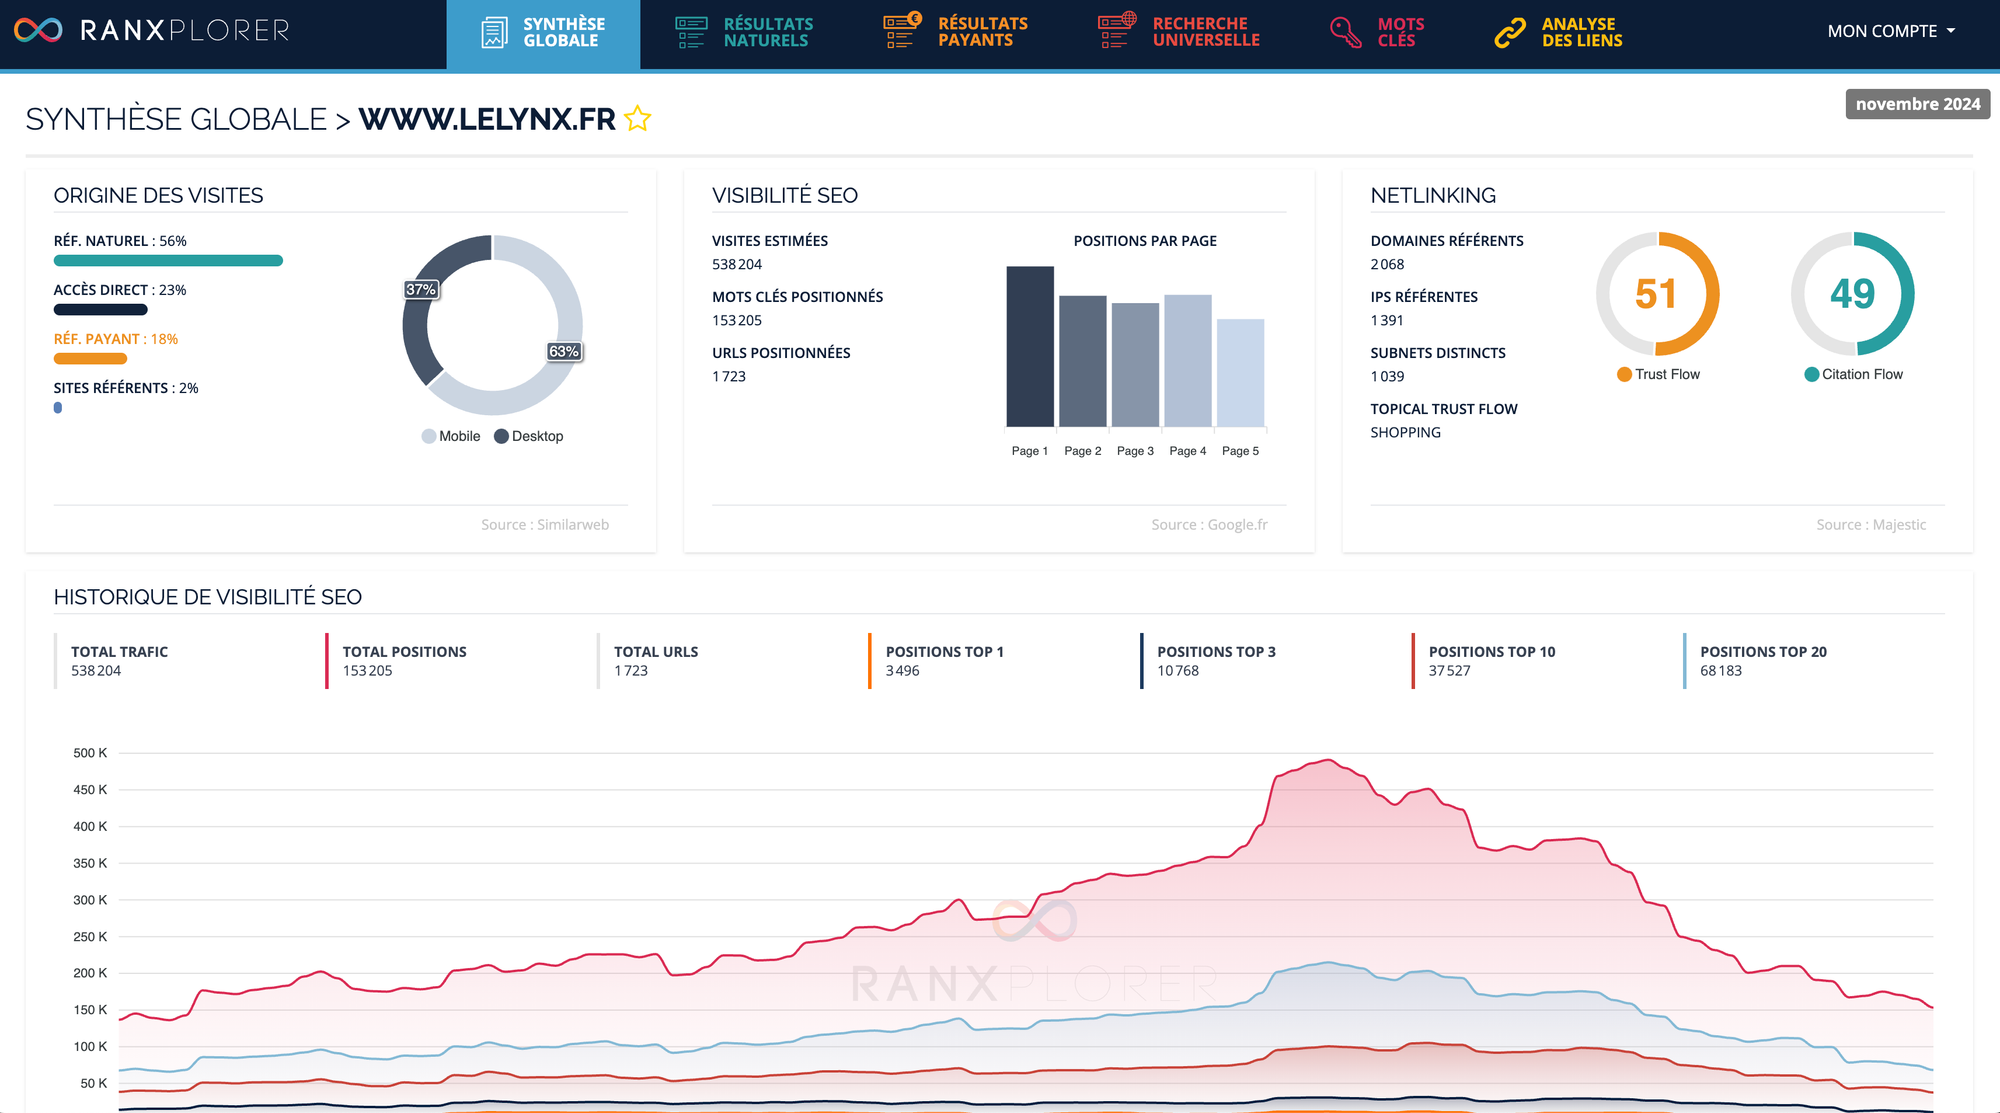This screenshot has height=1113, width=2000.
Task: Click the Page 1 bar in chart
Action: click(x=1030, y=346)
